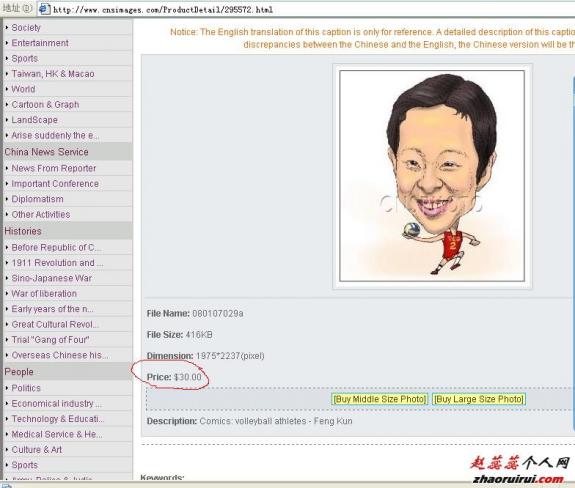Open the Cartoon & Graph category
This screenshot has height=488, width=575.
coord(45,104)
